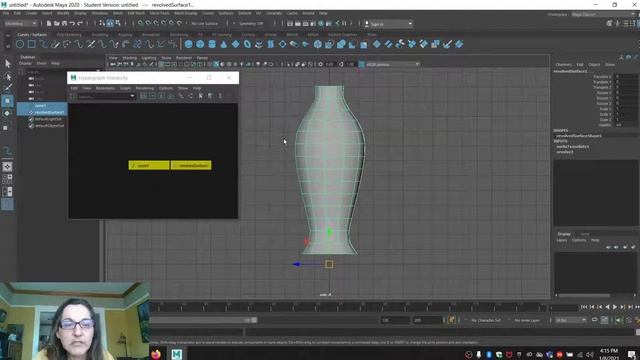Image resolution: width=640 pixels, height=360 pixels.
Task: Click the time slider track
Action: [347, 307]
